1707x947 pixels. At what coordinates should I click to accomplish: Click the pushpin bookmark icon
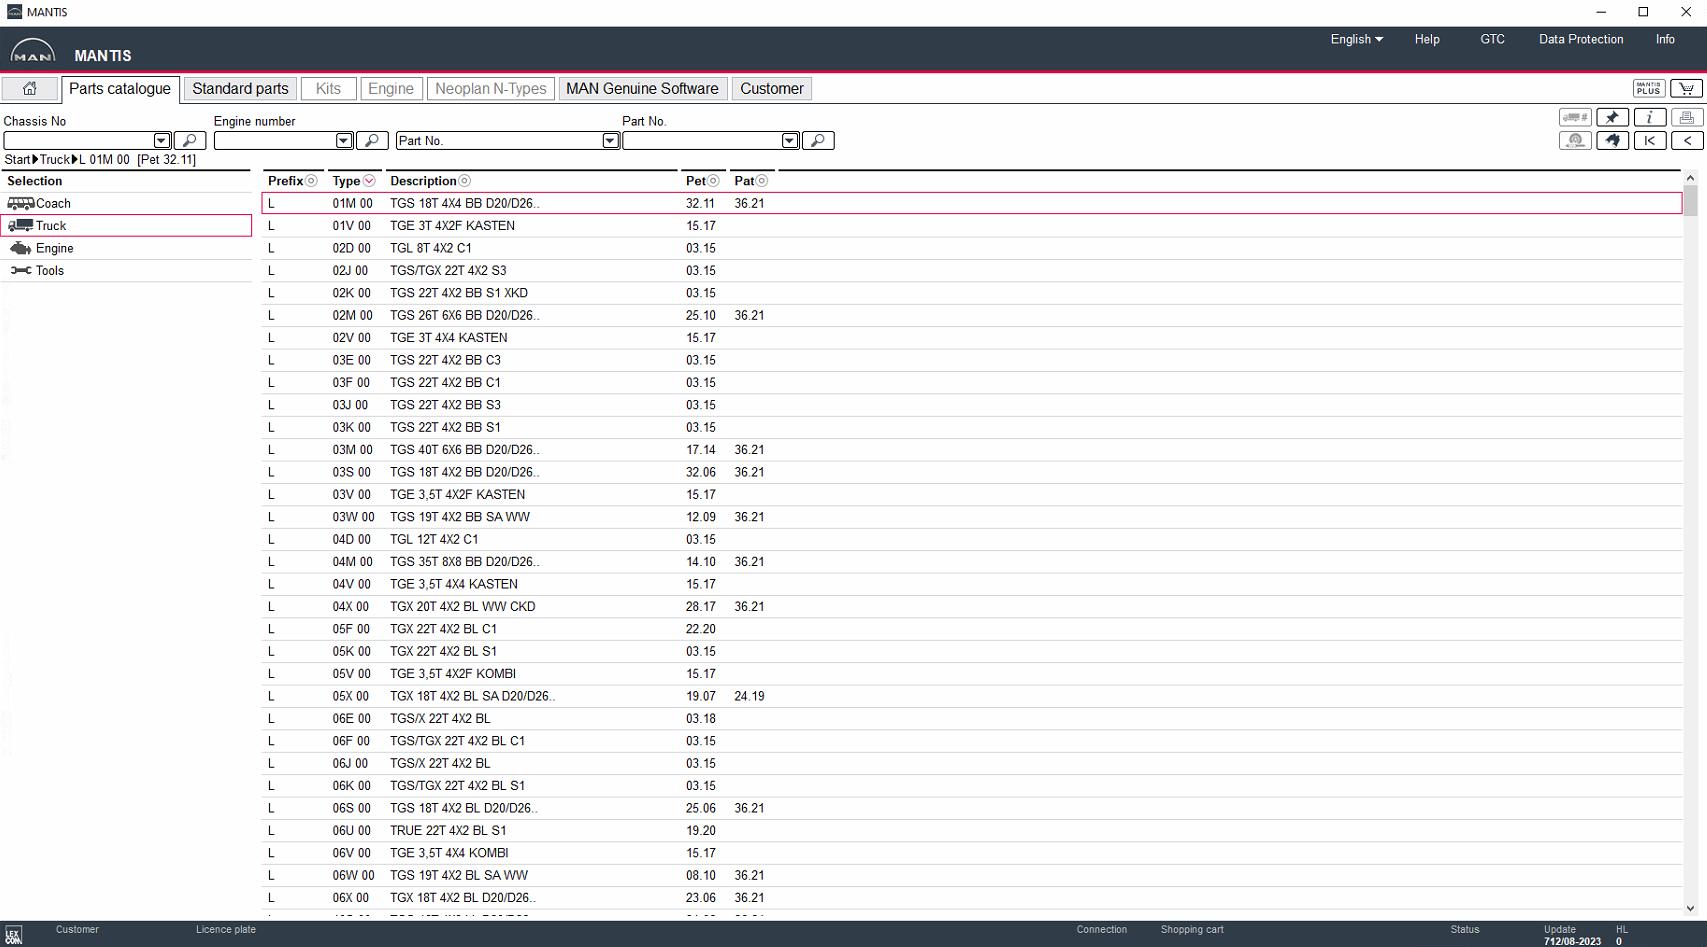pos(1612,118)
